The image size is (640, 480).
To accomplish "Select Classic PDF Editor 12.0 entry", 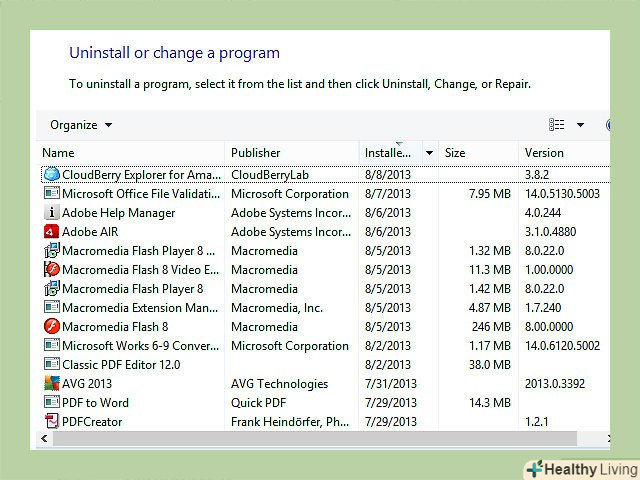I will 121,364.
